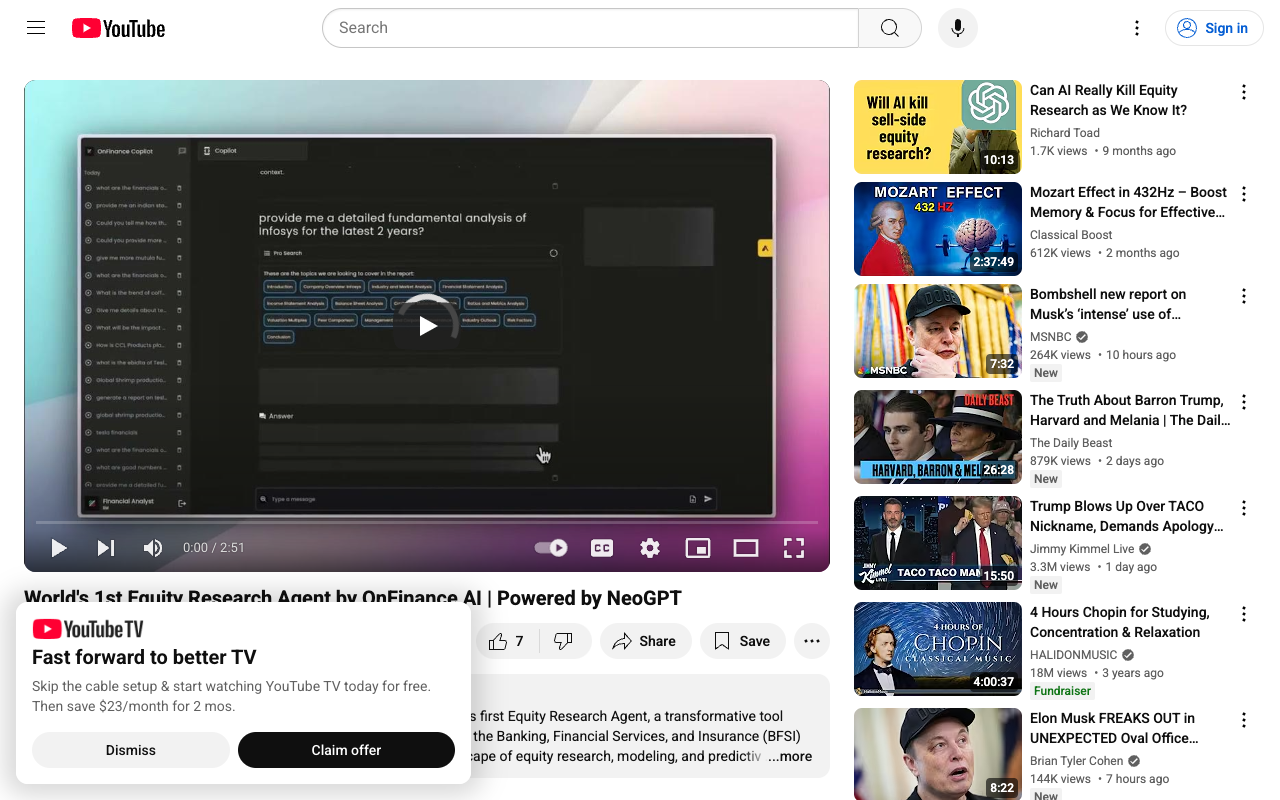Mute the video volume
The width and height of the screenshot is (1280, 800).
pos(153,547)
